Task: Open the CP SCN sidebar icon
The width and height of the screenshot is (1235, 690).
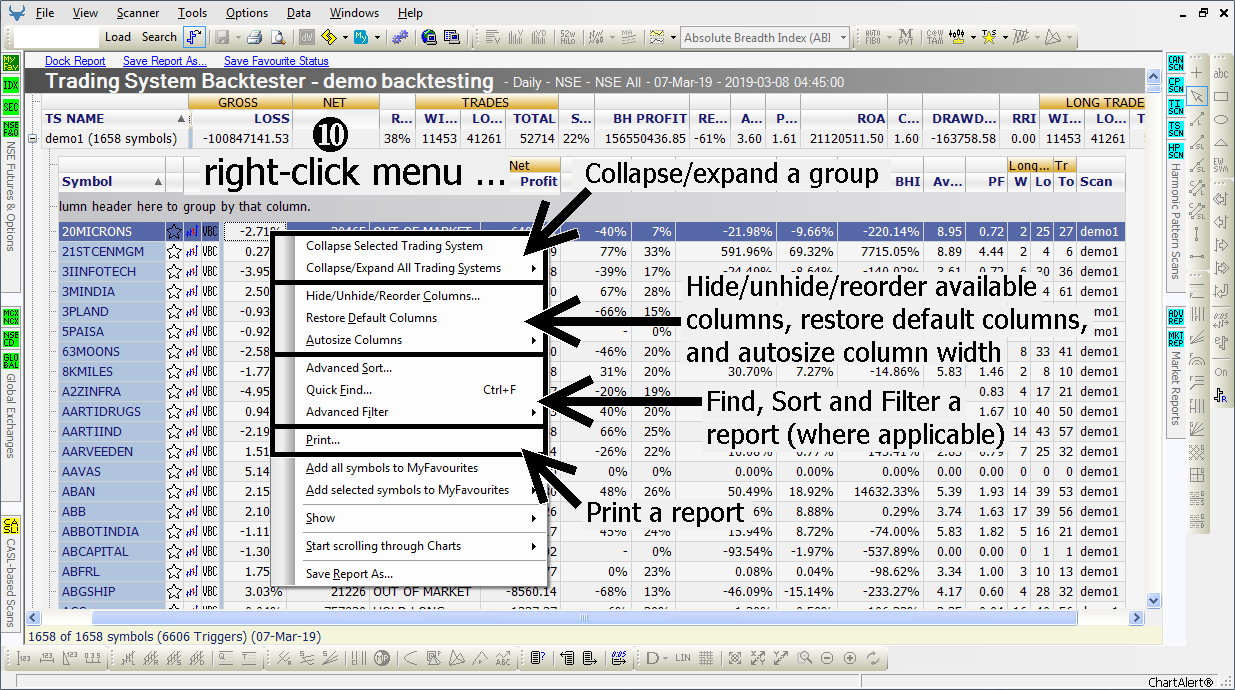Action: click(x=1176, y=85)
